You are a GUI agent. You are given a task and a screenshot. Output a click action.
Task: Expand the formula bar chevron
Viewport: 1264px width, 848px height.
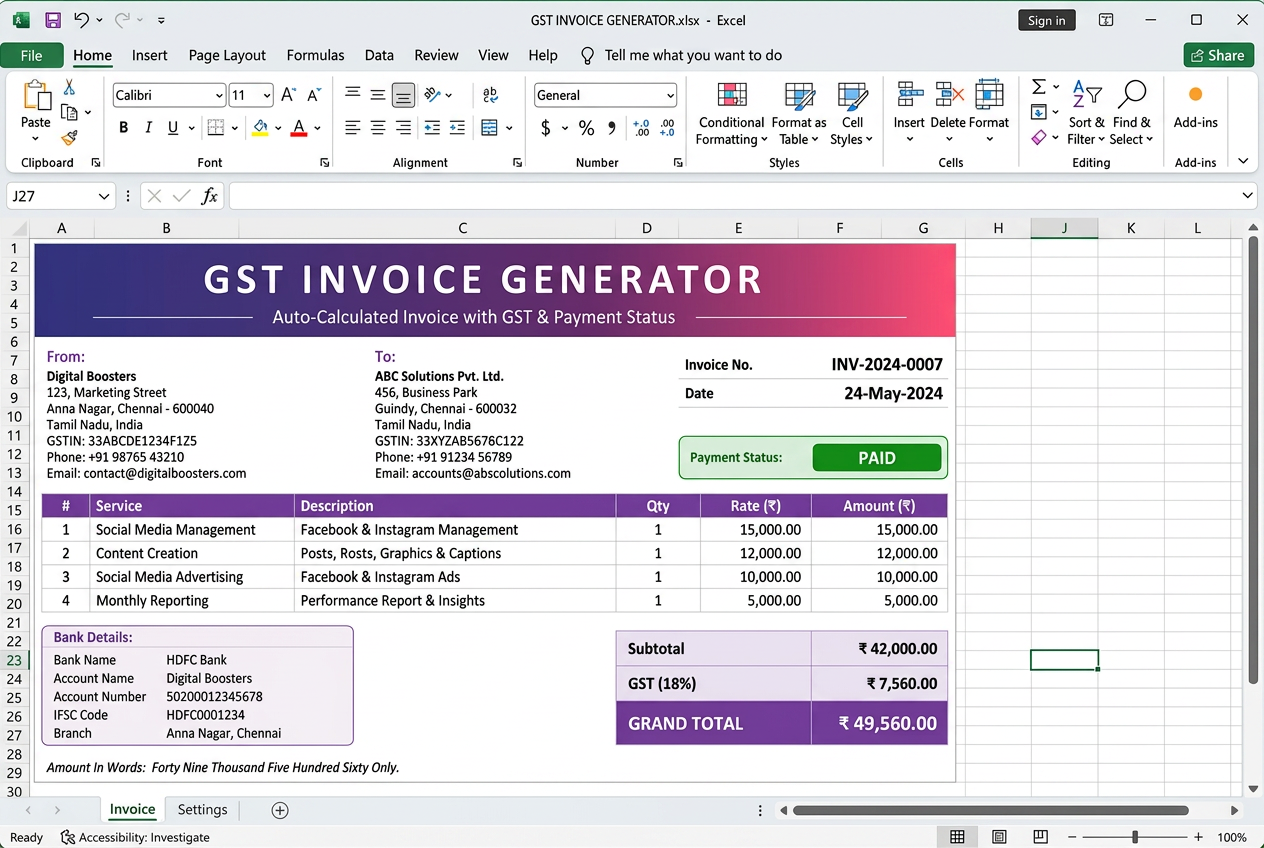(1247, 196)
